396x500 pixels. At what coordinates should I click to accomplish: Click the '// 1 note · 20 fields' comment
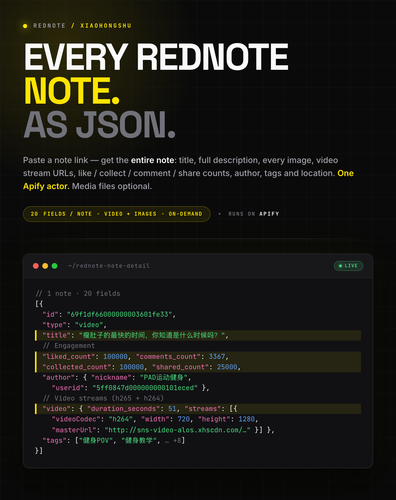(x=78, y=293)
